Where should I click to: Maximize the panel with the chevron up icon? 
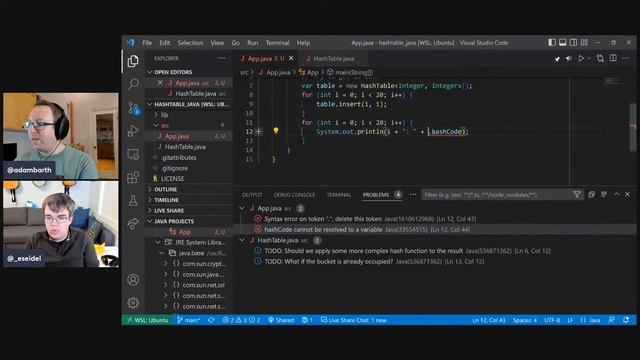tap(617, 195)
